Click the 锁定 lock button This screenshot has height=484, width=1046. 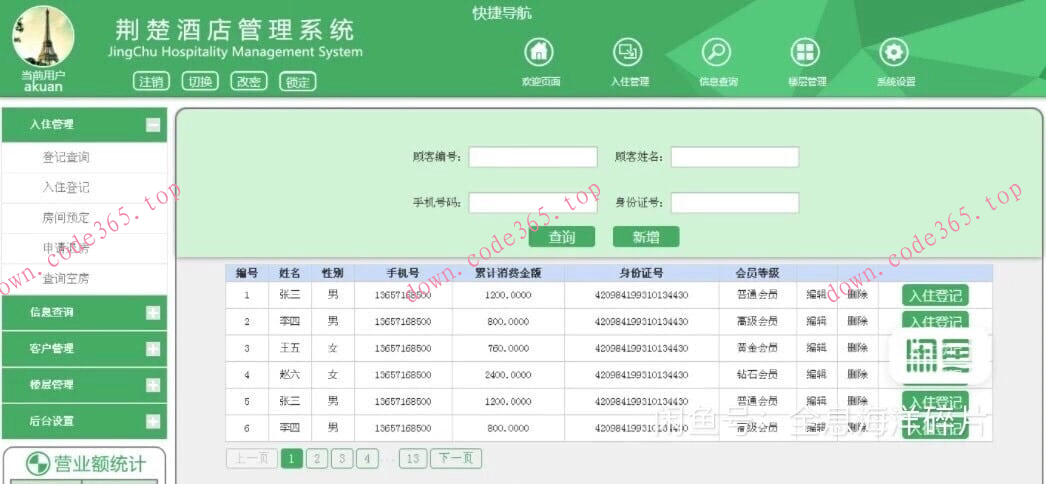pyautogui.click(x=298, y=81)
